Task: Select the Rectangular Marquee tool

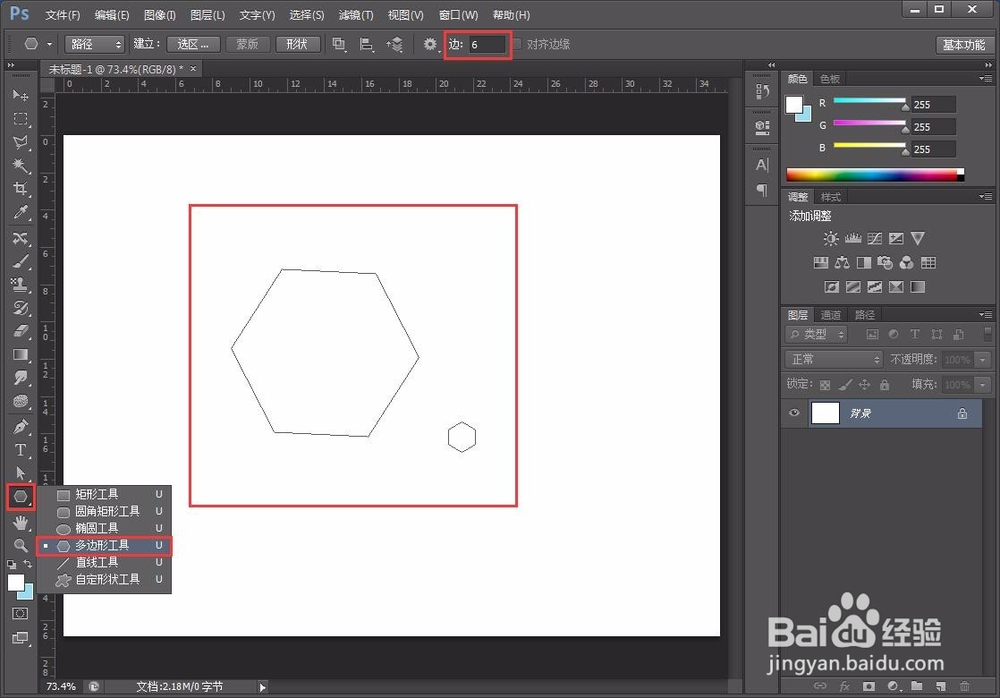Action: click(20, 119)
